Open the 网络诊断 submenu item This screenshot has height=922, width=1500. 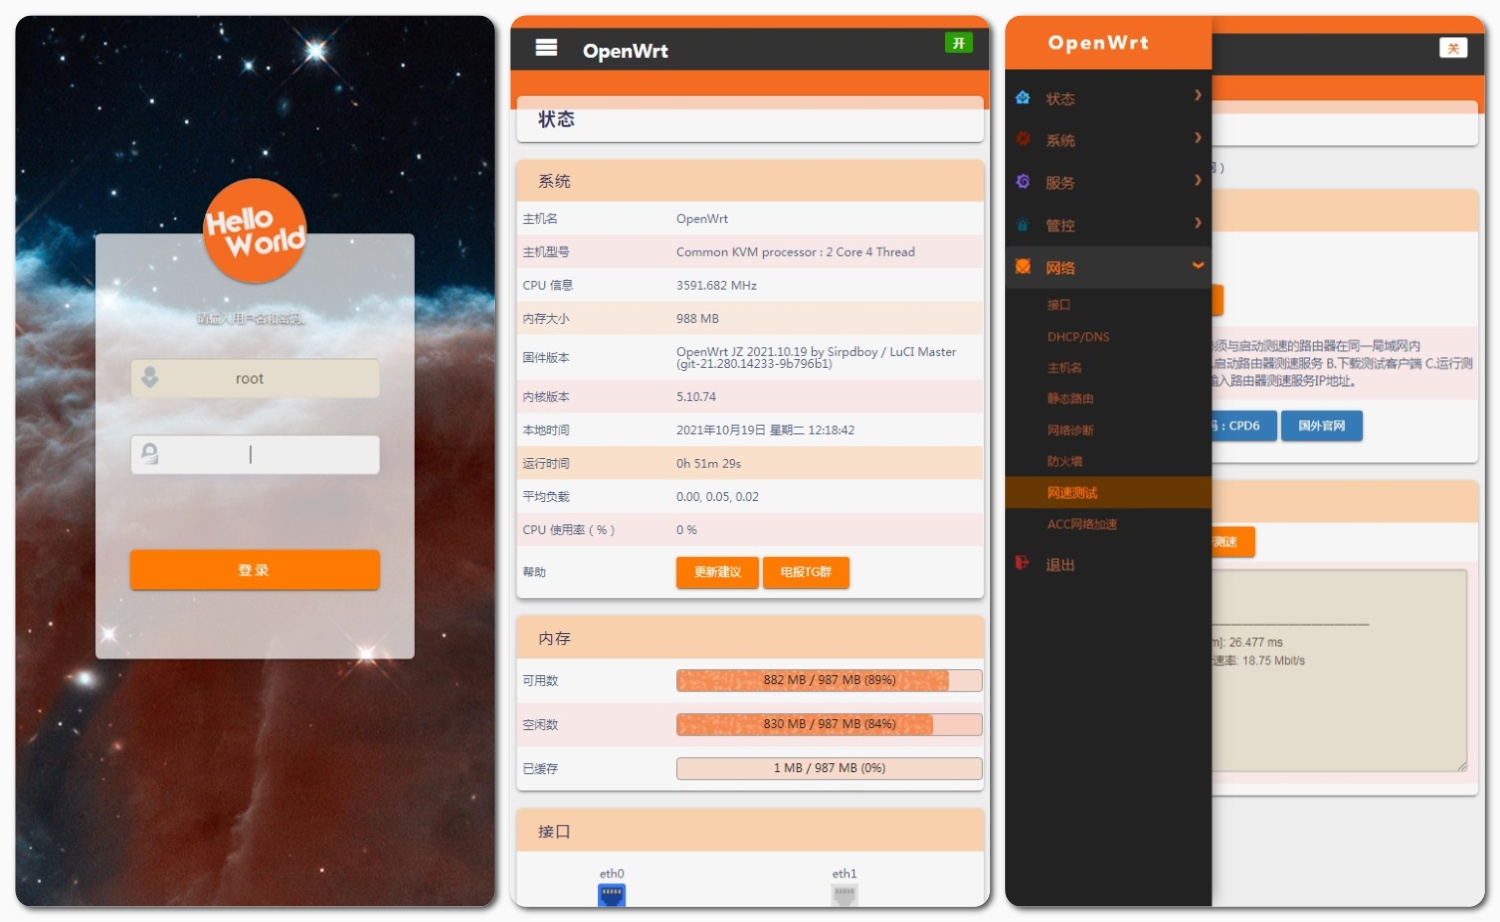tap(1070, 431)
